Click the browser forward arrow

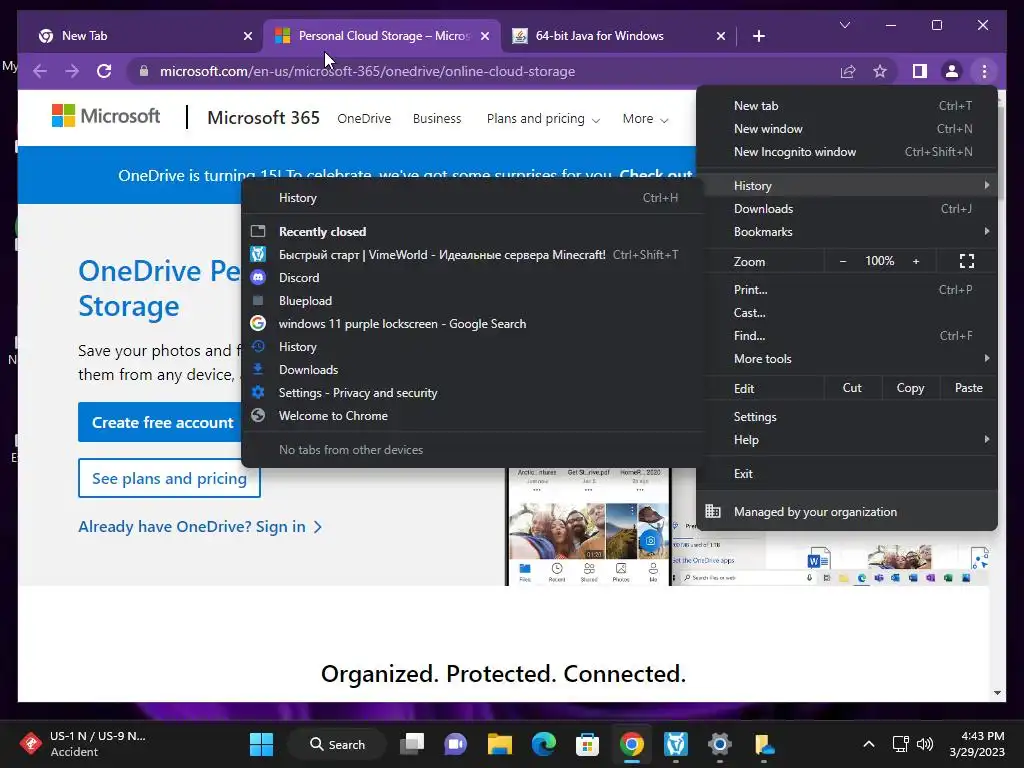[x=72, y=71]
